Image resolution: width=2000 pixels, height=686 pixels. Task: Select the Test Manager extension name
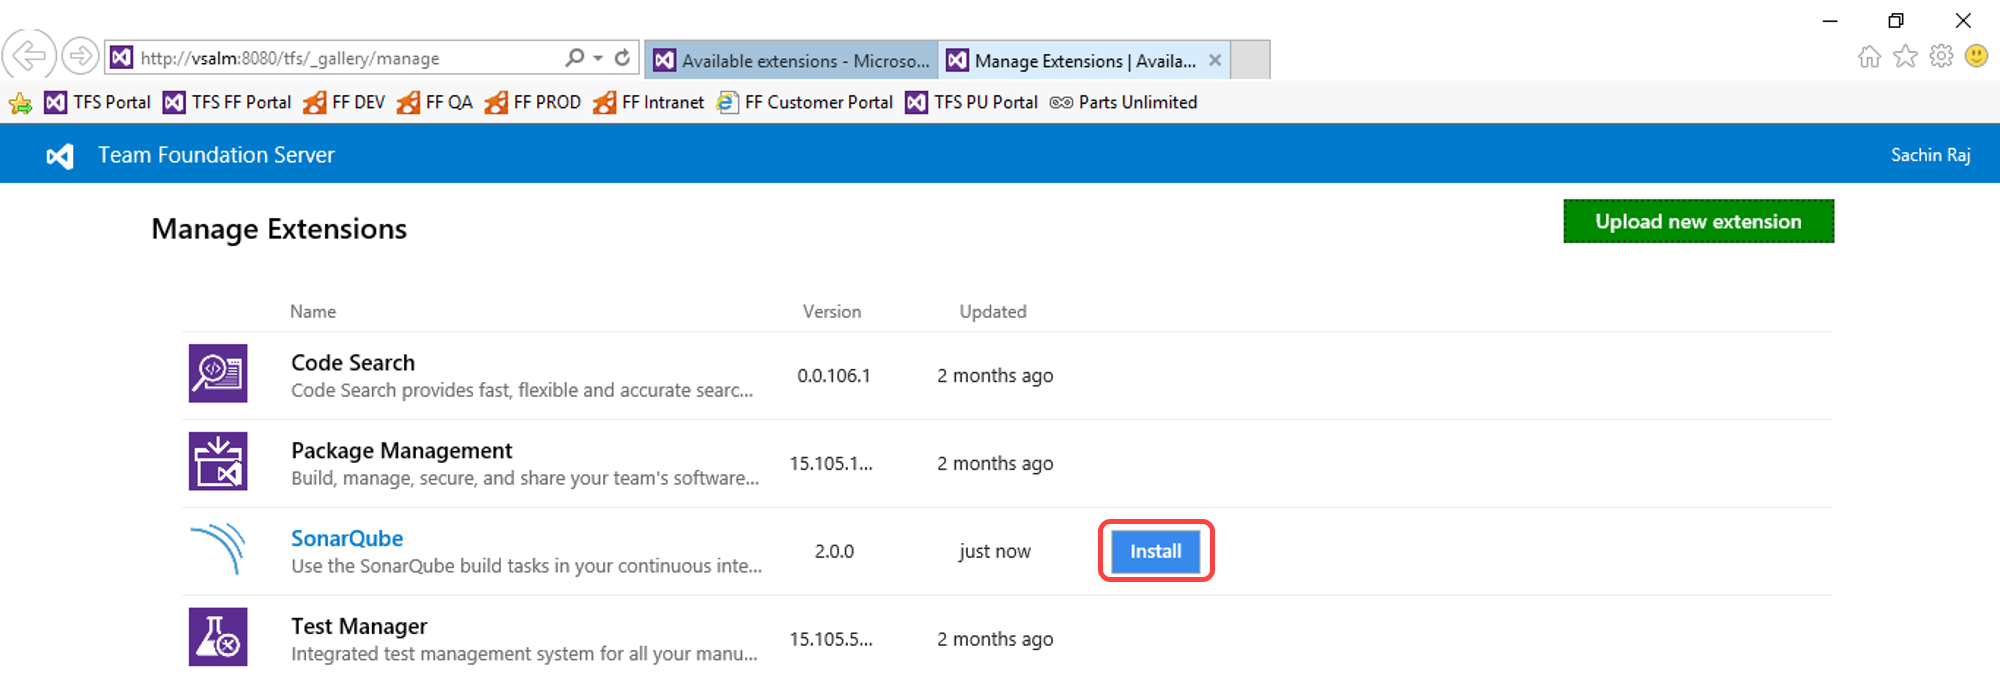pos(359,626)
